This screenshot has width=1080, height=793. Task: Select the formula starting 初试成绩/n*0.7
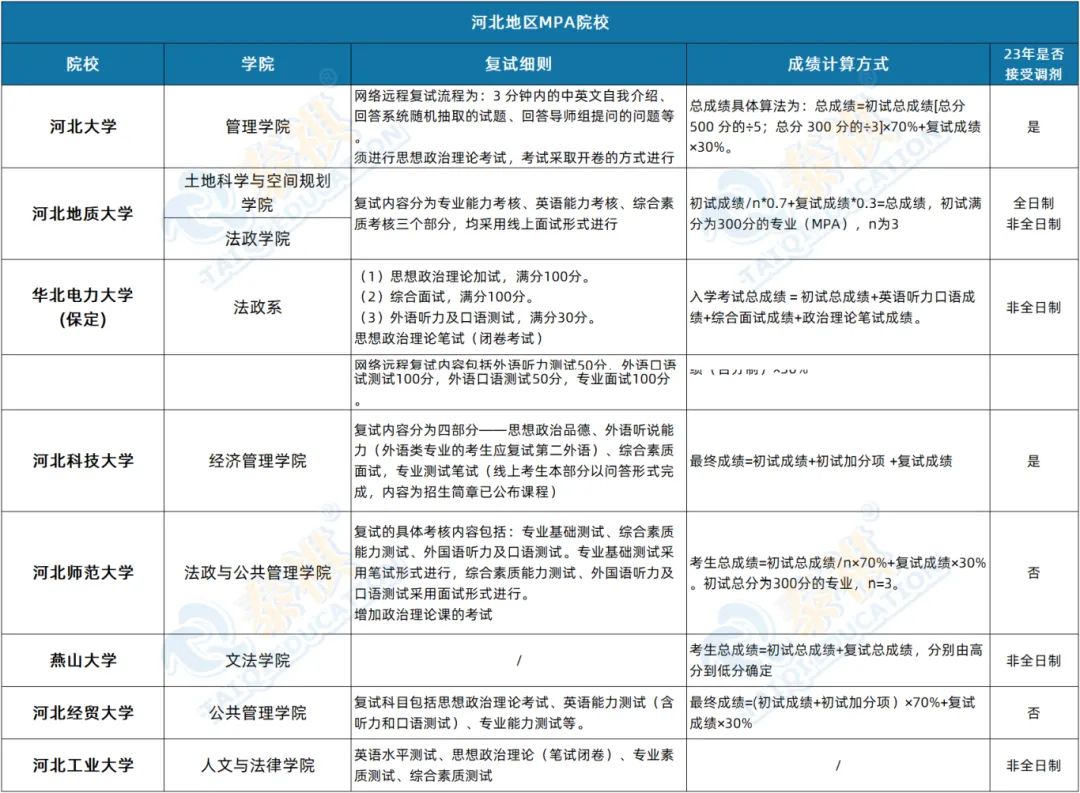(x=835, y=213)
